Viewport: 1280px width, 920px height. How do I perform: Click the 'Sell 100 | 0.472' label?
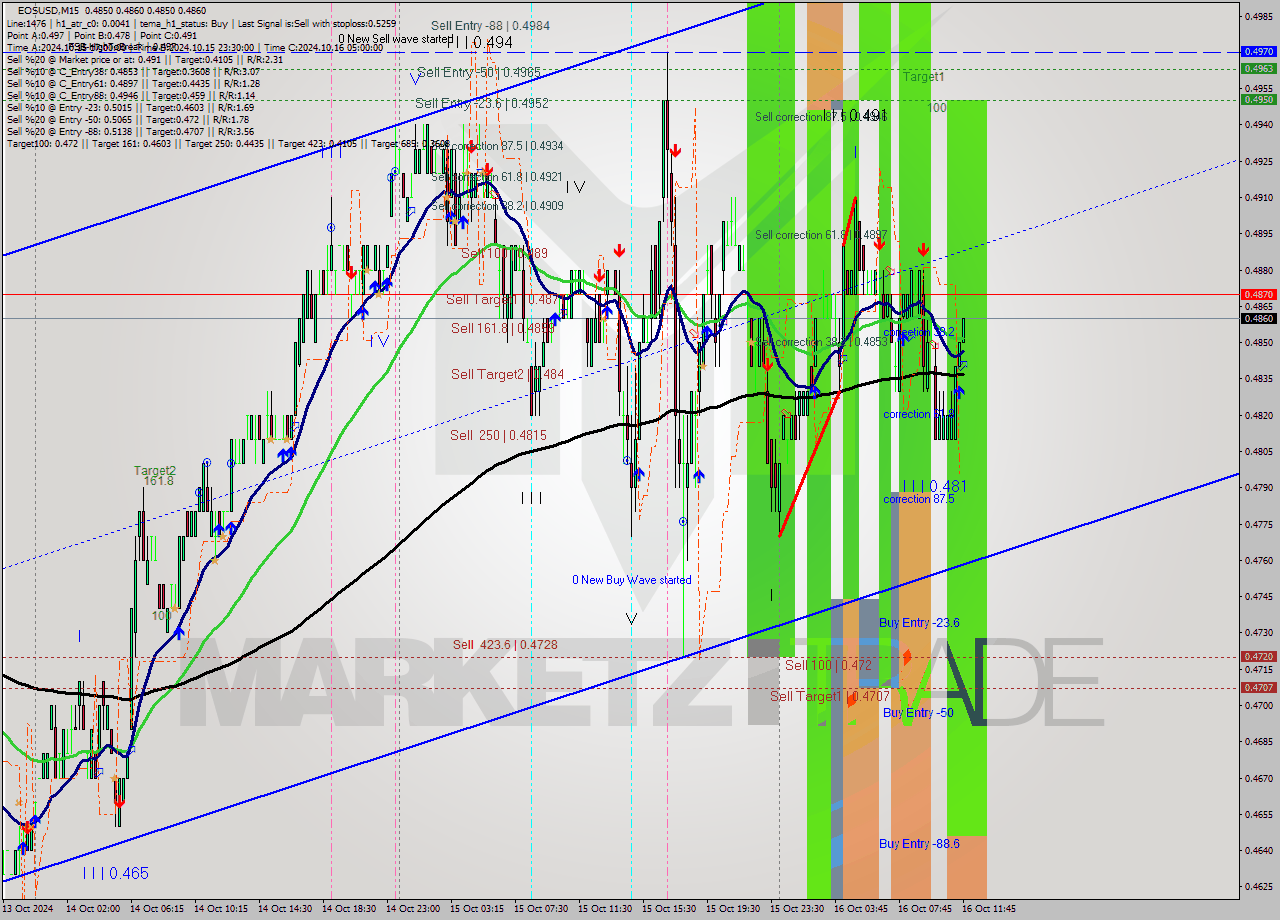pos(828,665)
